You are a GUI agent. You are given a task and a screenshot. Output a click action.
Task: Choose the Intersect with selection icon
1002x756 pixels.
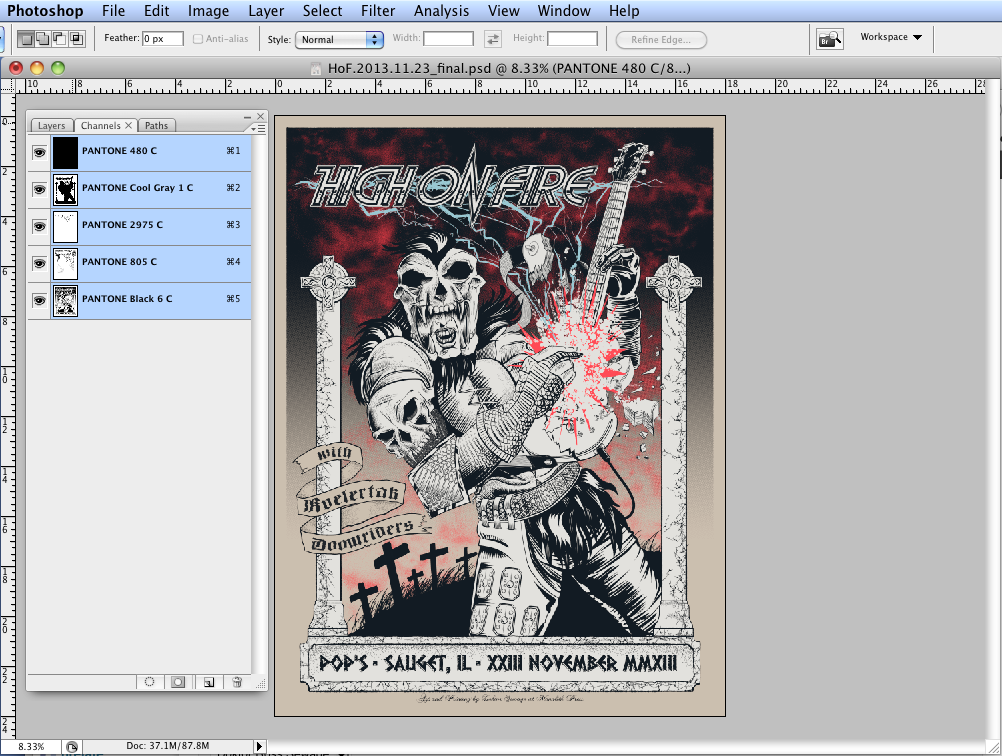click(76, 39)
